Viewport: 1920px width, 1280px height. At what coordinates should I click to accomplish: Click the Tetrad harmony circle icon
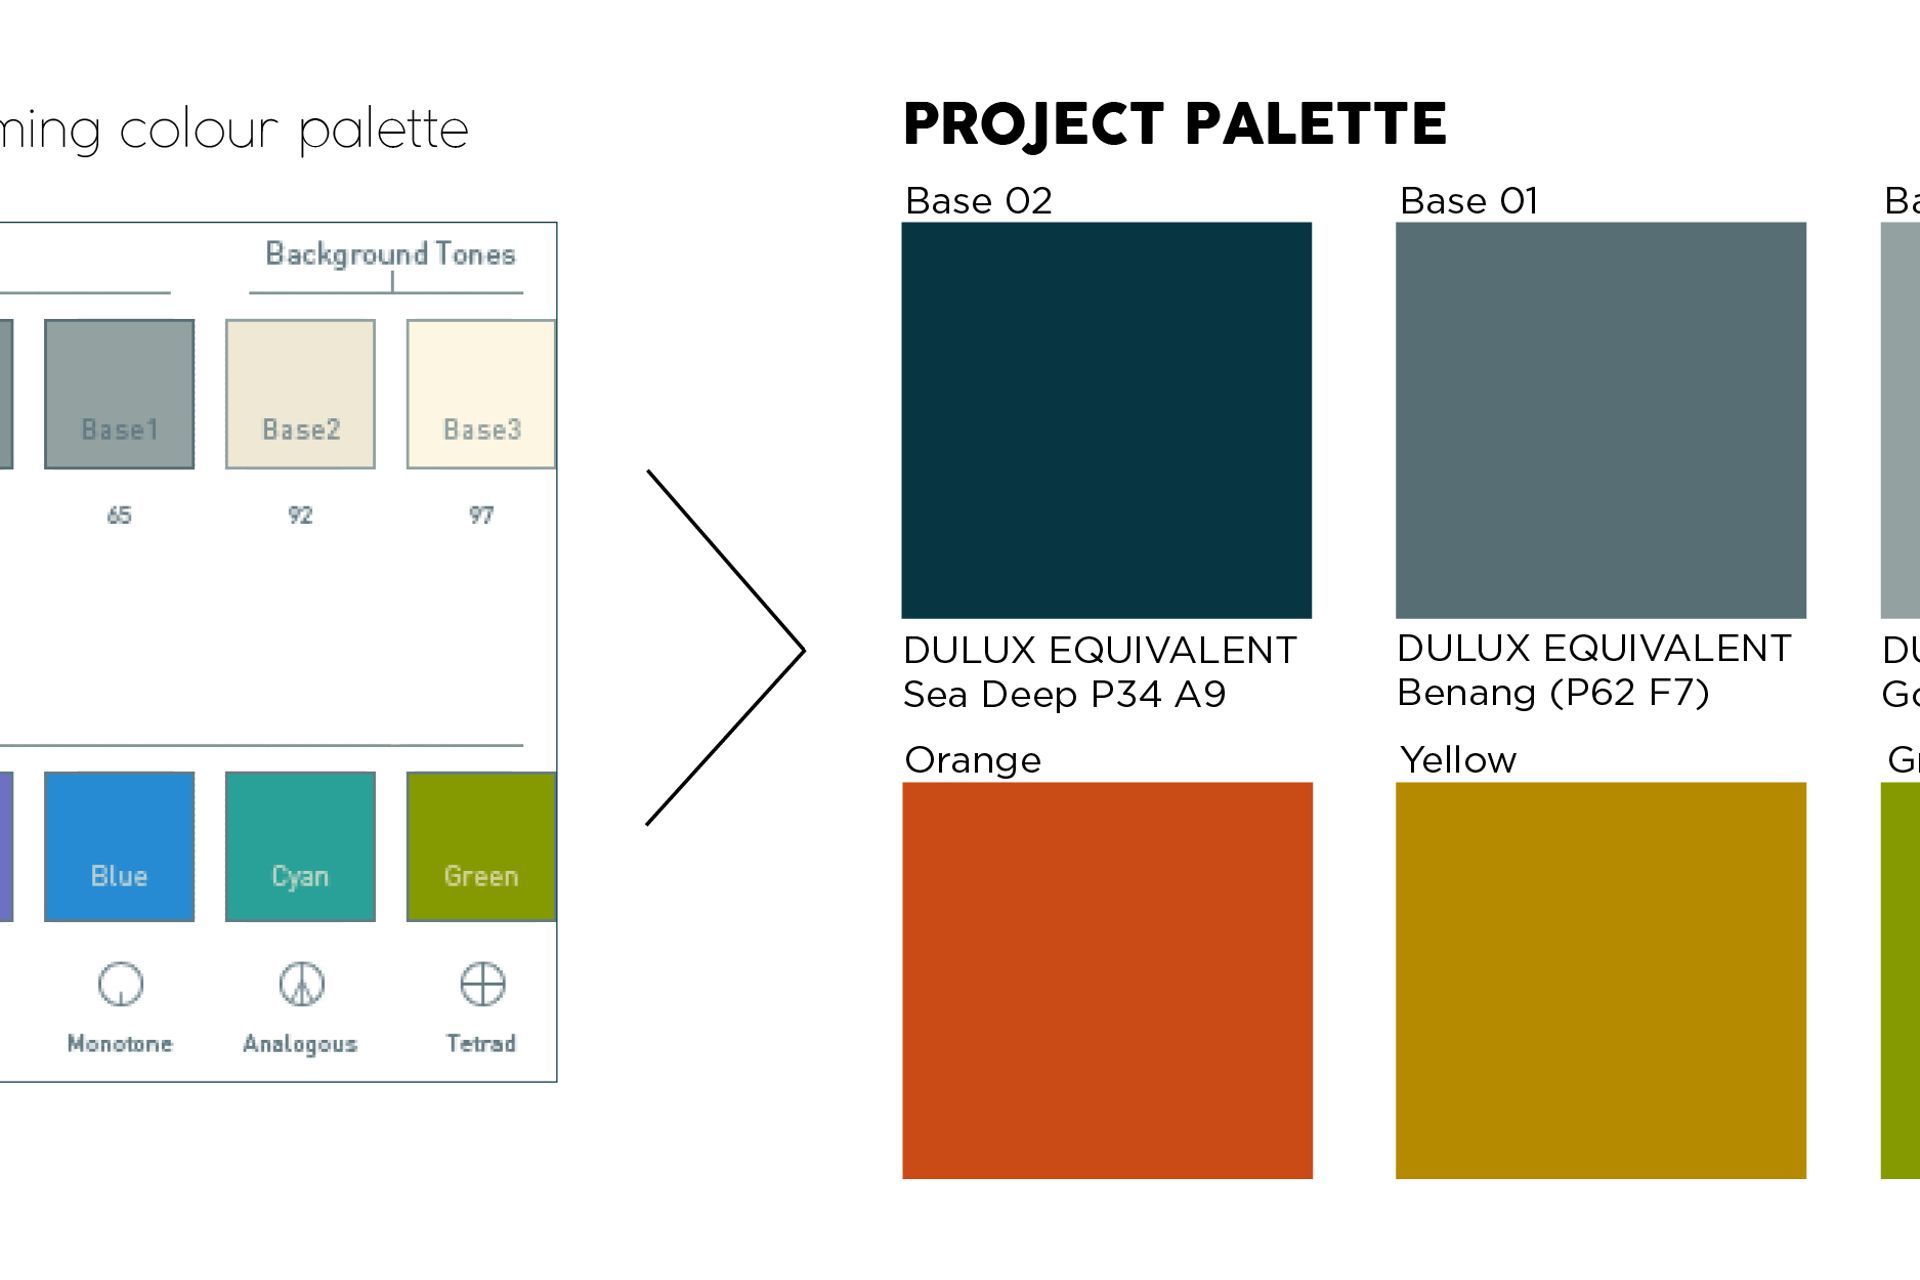click(x=482, y=985)
